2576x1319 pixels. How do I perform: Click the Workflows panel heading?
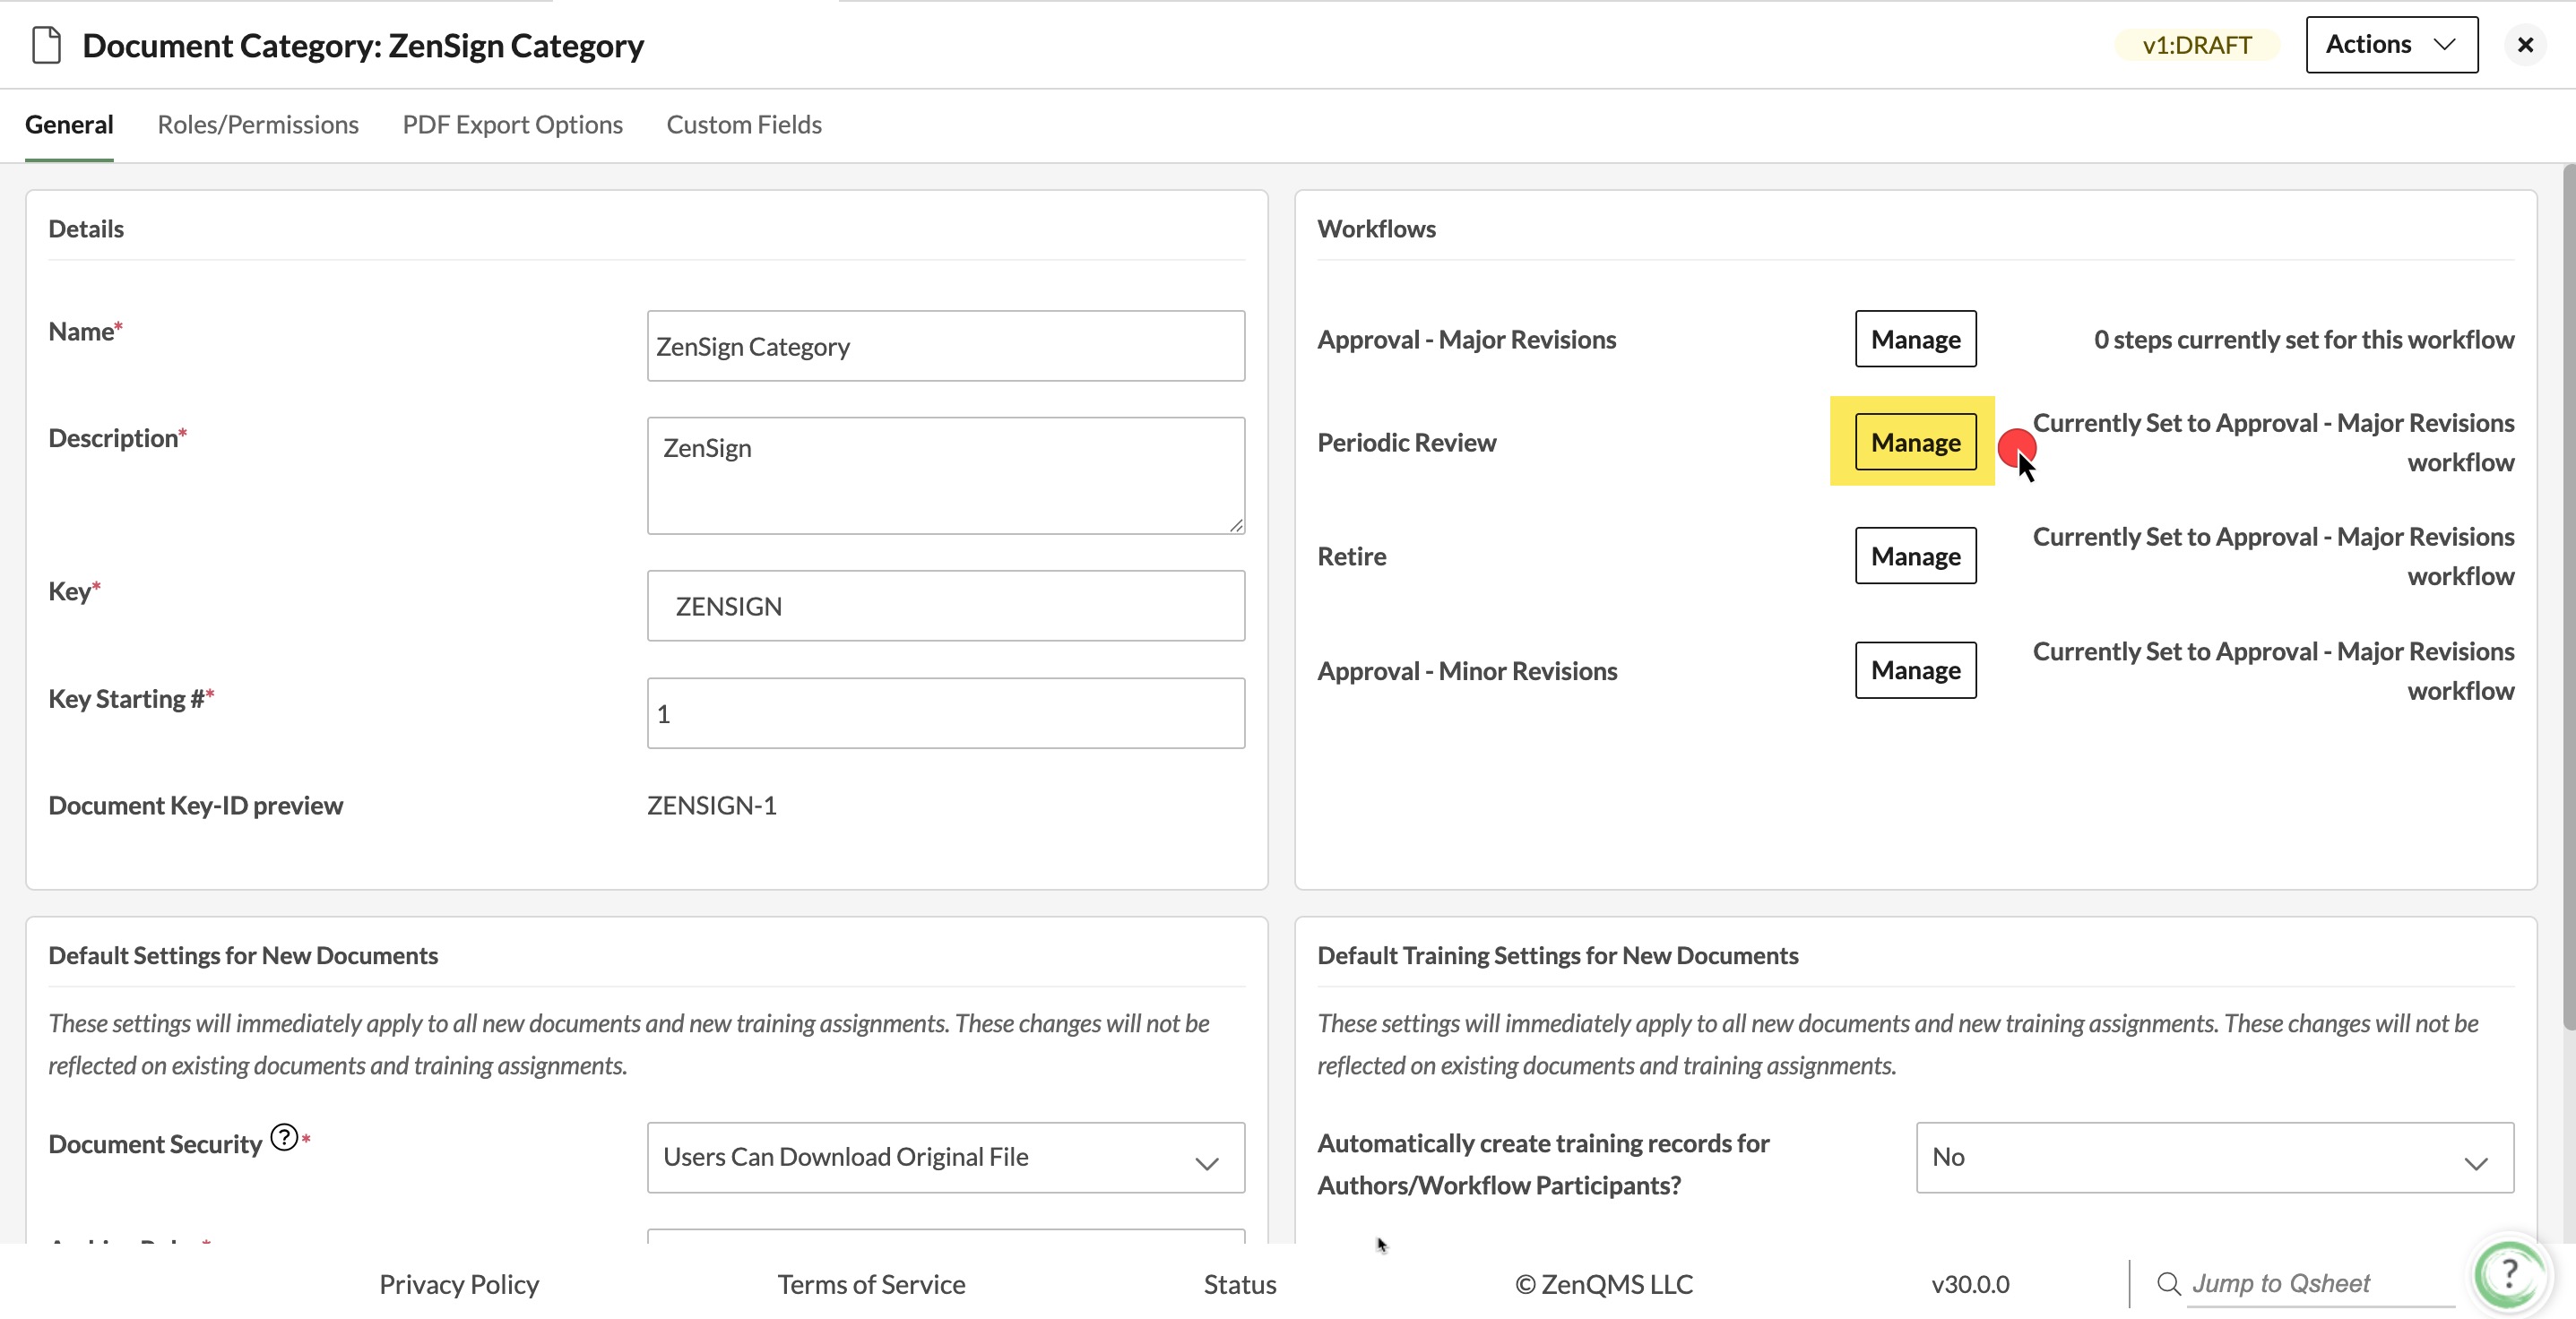pos(1376,228)
